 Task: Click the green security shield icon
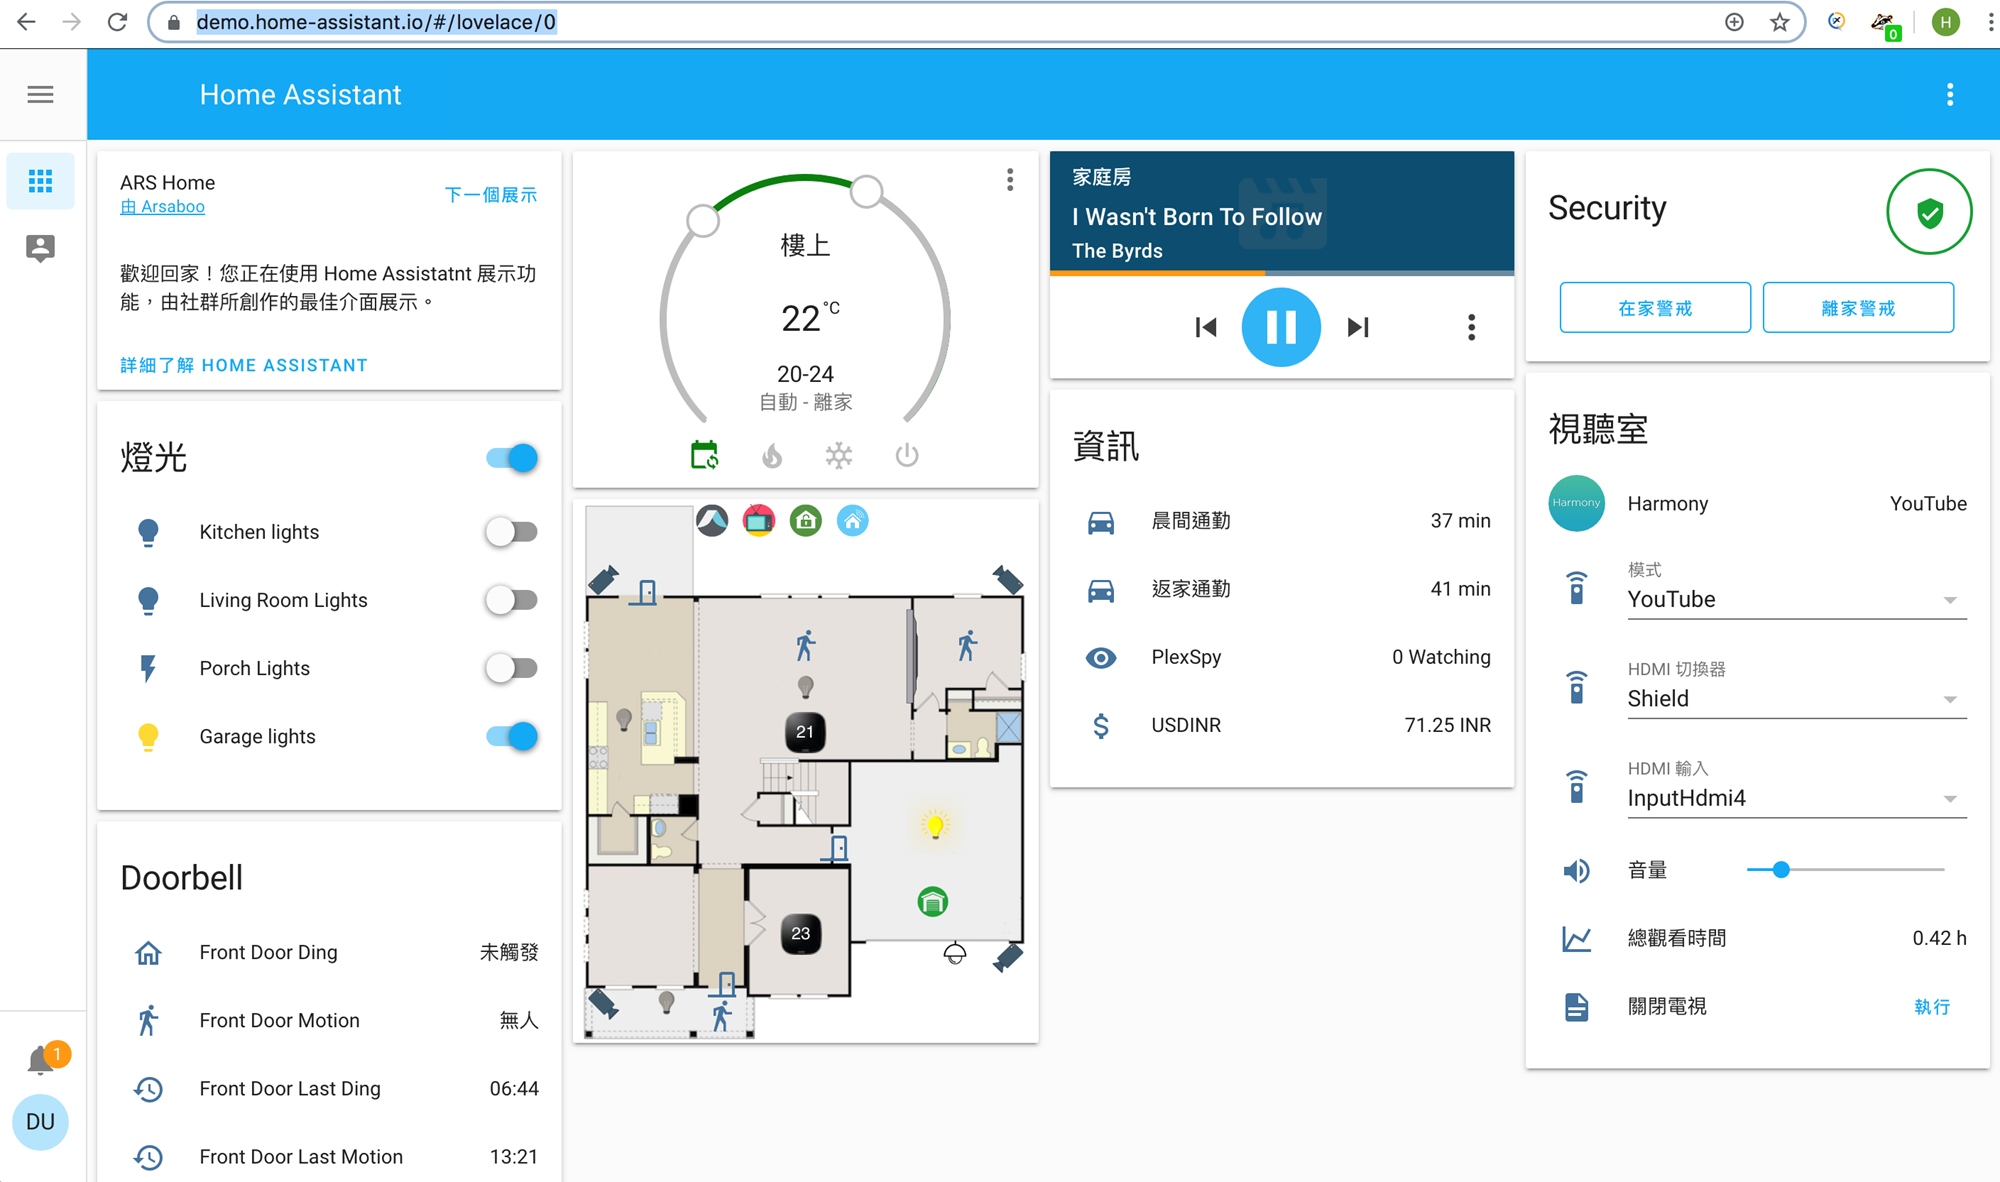coord(1928,212)
